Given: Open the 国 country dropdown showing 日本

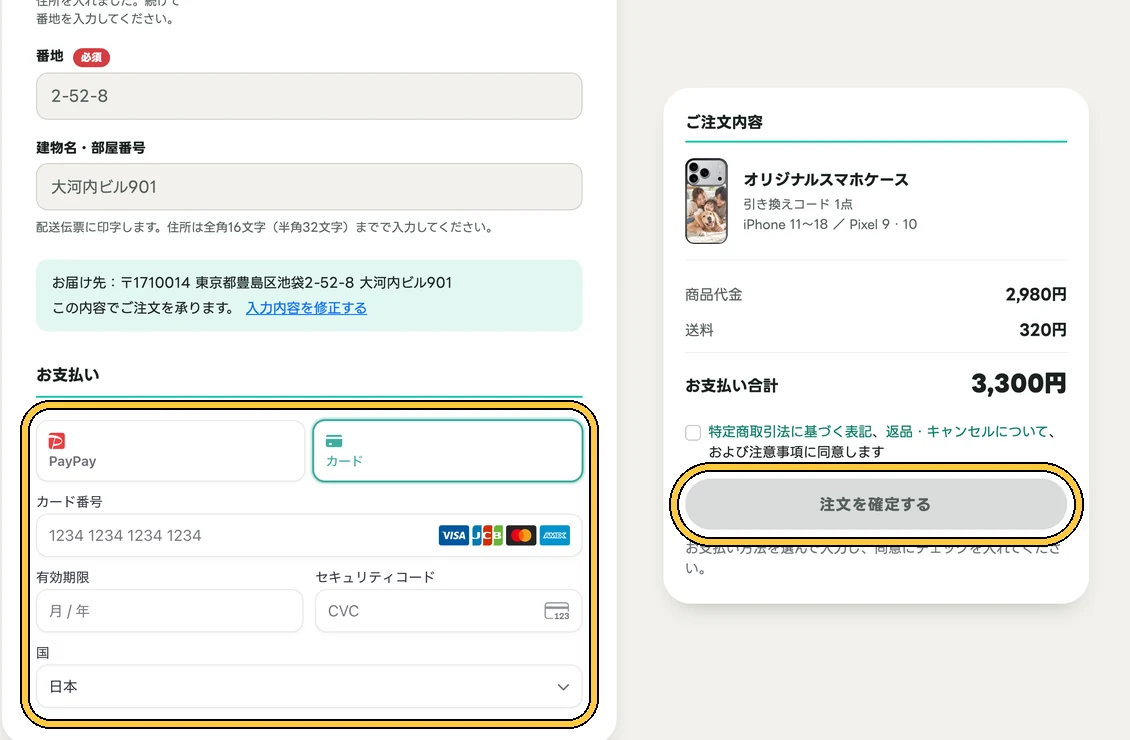Looking at the screenshot, I should pyautogui.click(x=309, y=687).
